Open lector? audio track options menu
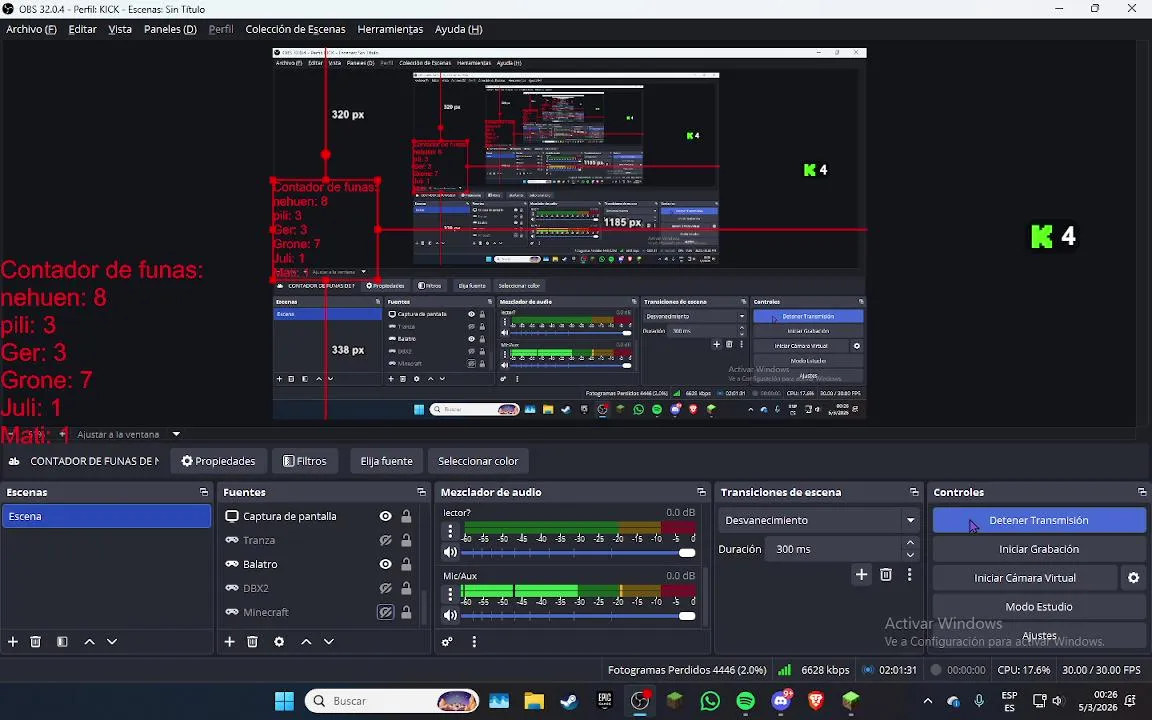 pyautogui.click(x=450, y=531)
